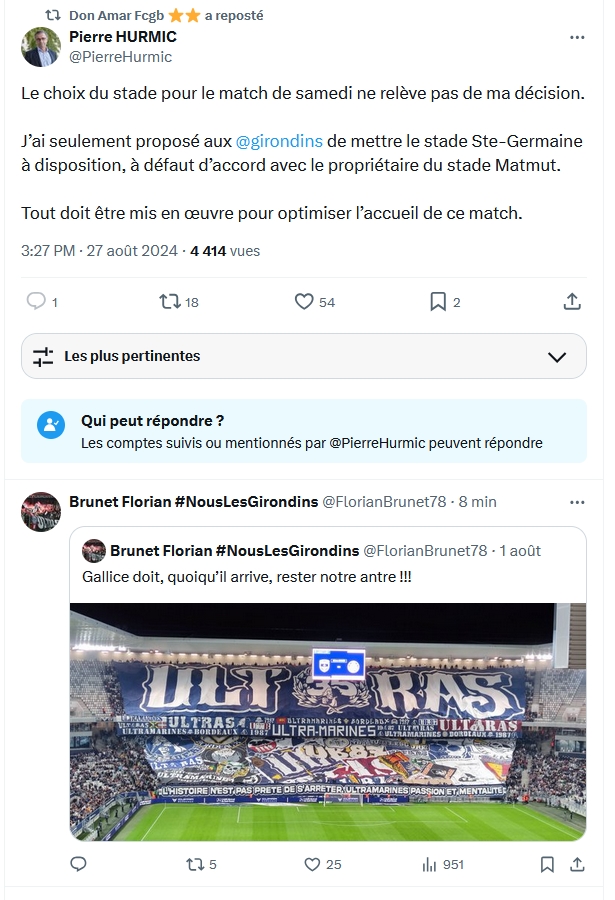This screenshot has width=615, height=900.
Task: Bookmark Pierre Hurmic's tweet
Action: (x=438, y=301)
